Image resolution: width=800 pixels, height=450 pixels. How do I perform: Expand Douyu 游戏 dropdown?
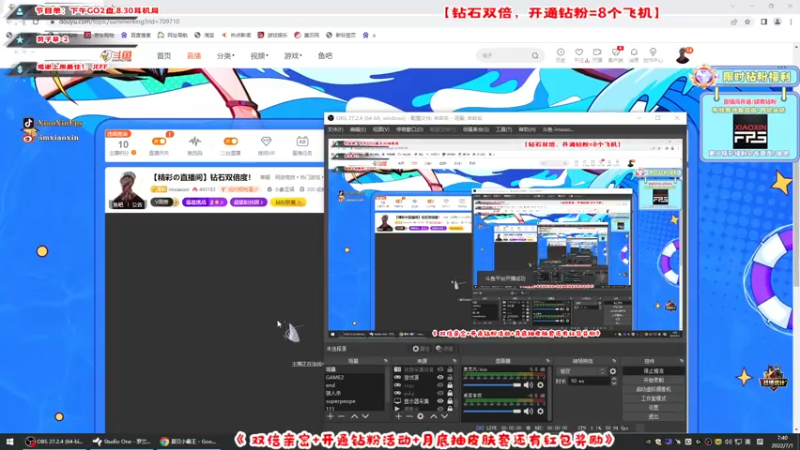pyautogui.click(x=293, y=56)
